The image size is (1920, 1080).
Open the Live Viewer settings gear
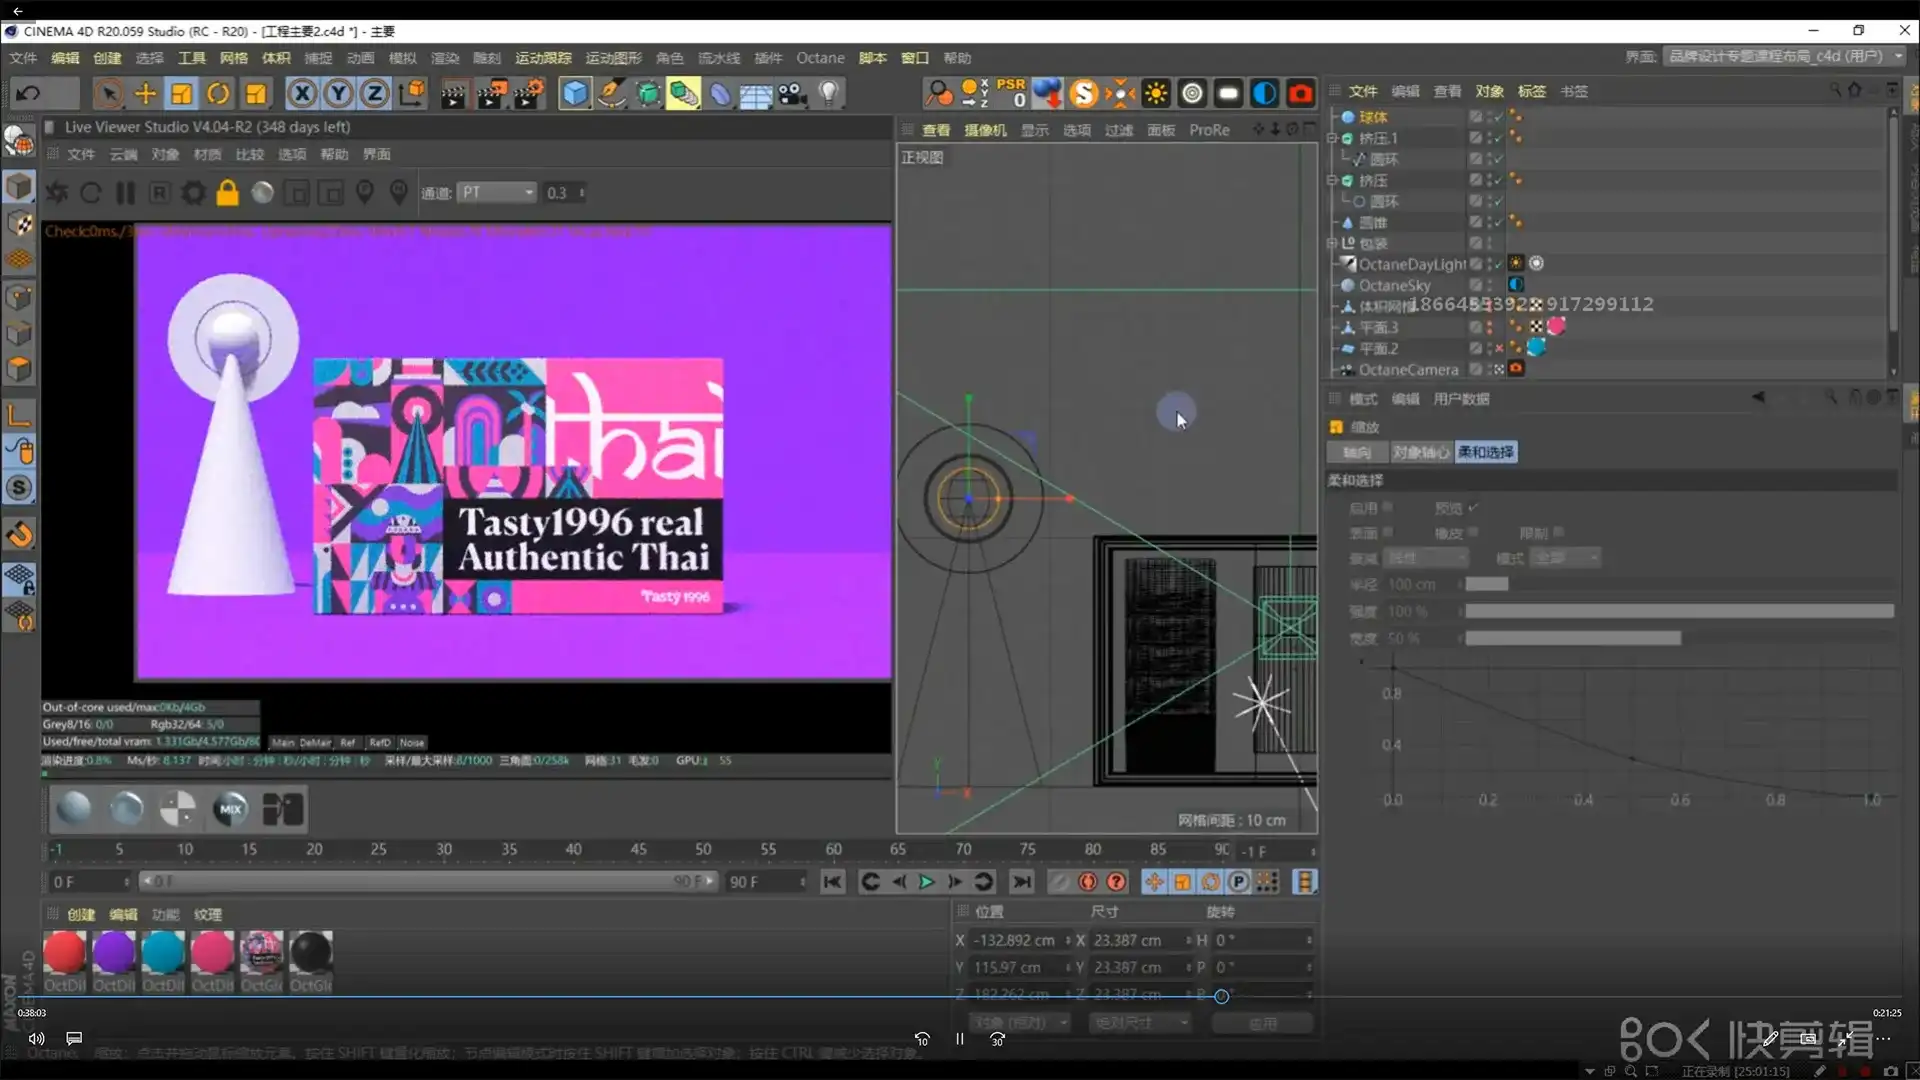coord(193,193)
